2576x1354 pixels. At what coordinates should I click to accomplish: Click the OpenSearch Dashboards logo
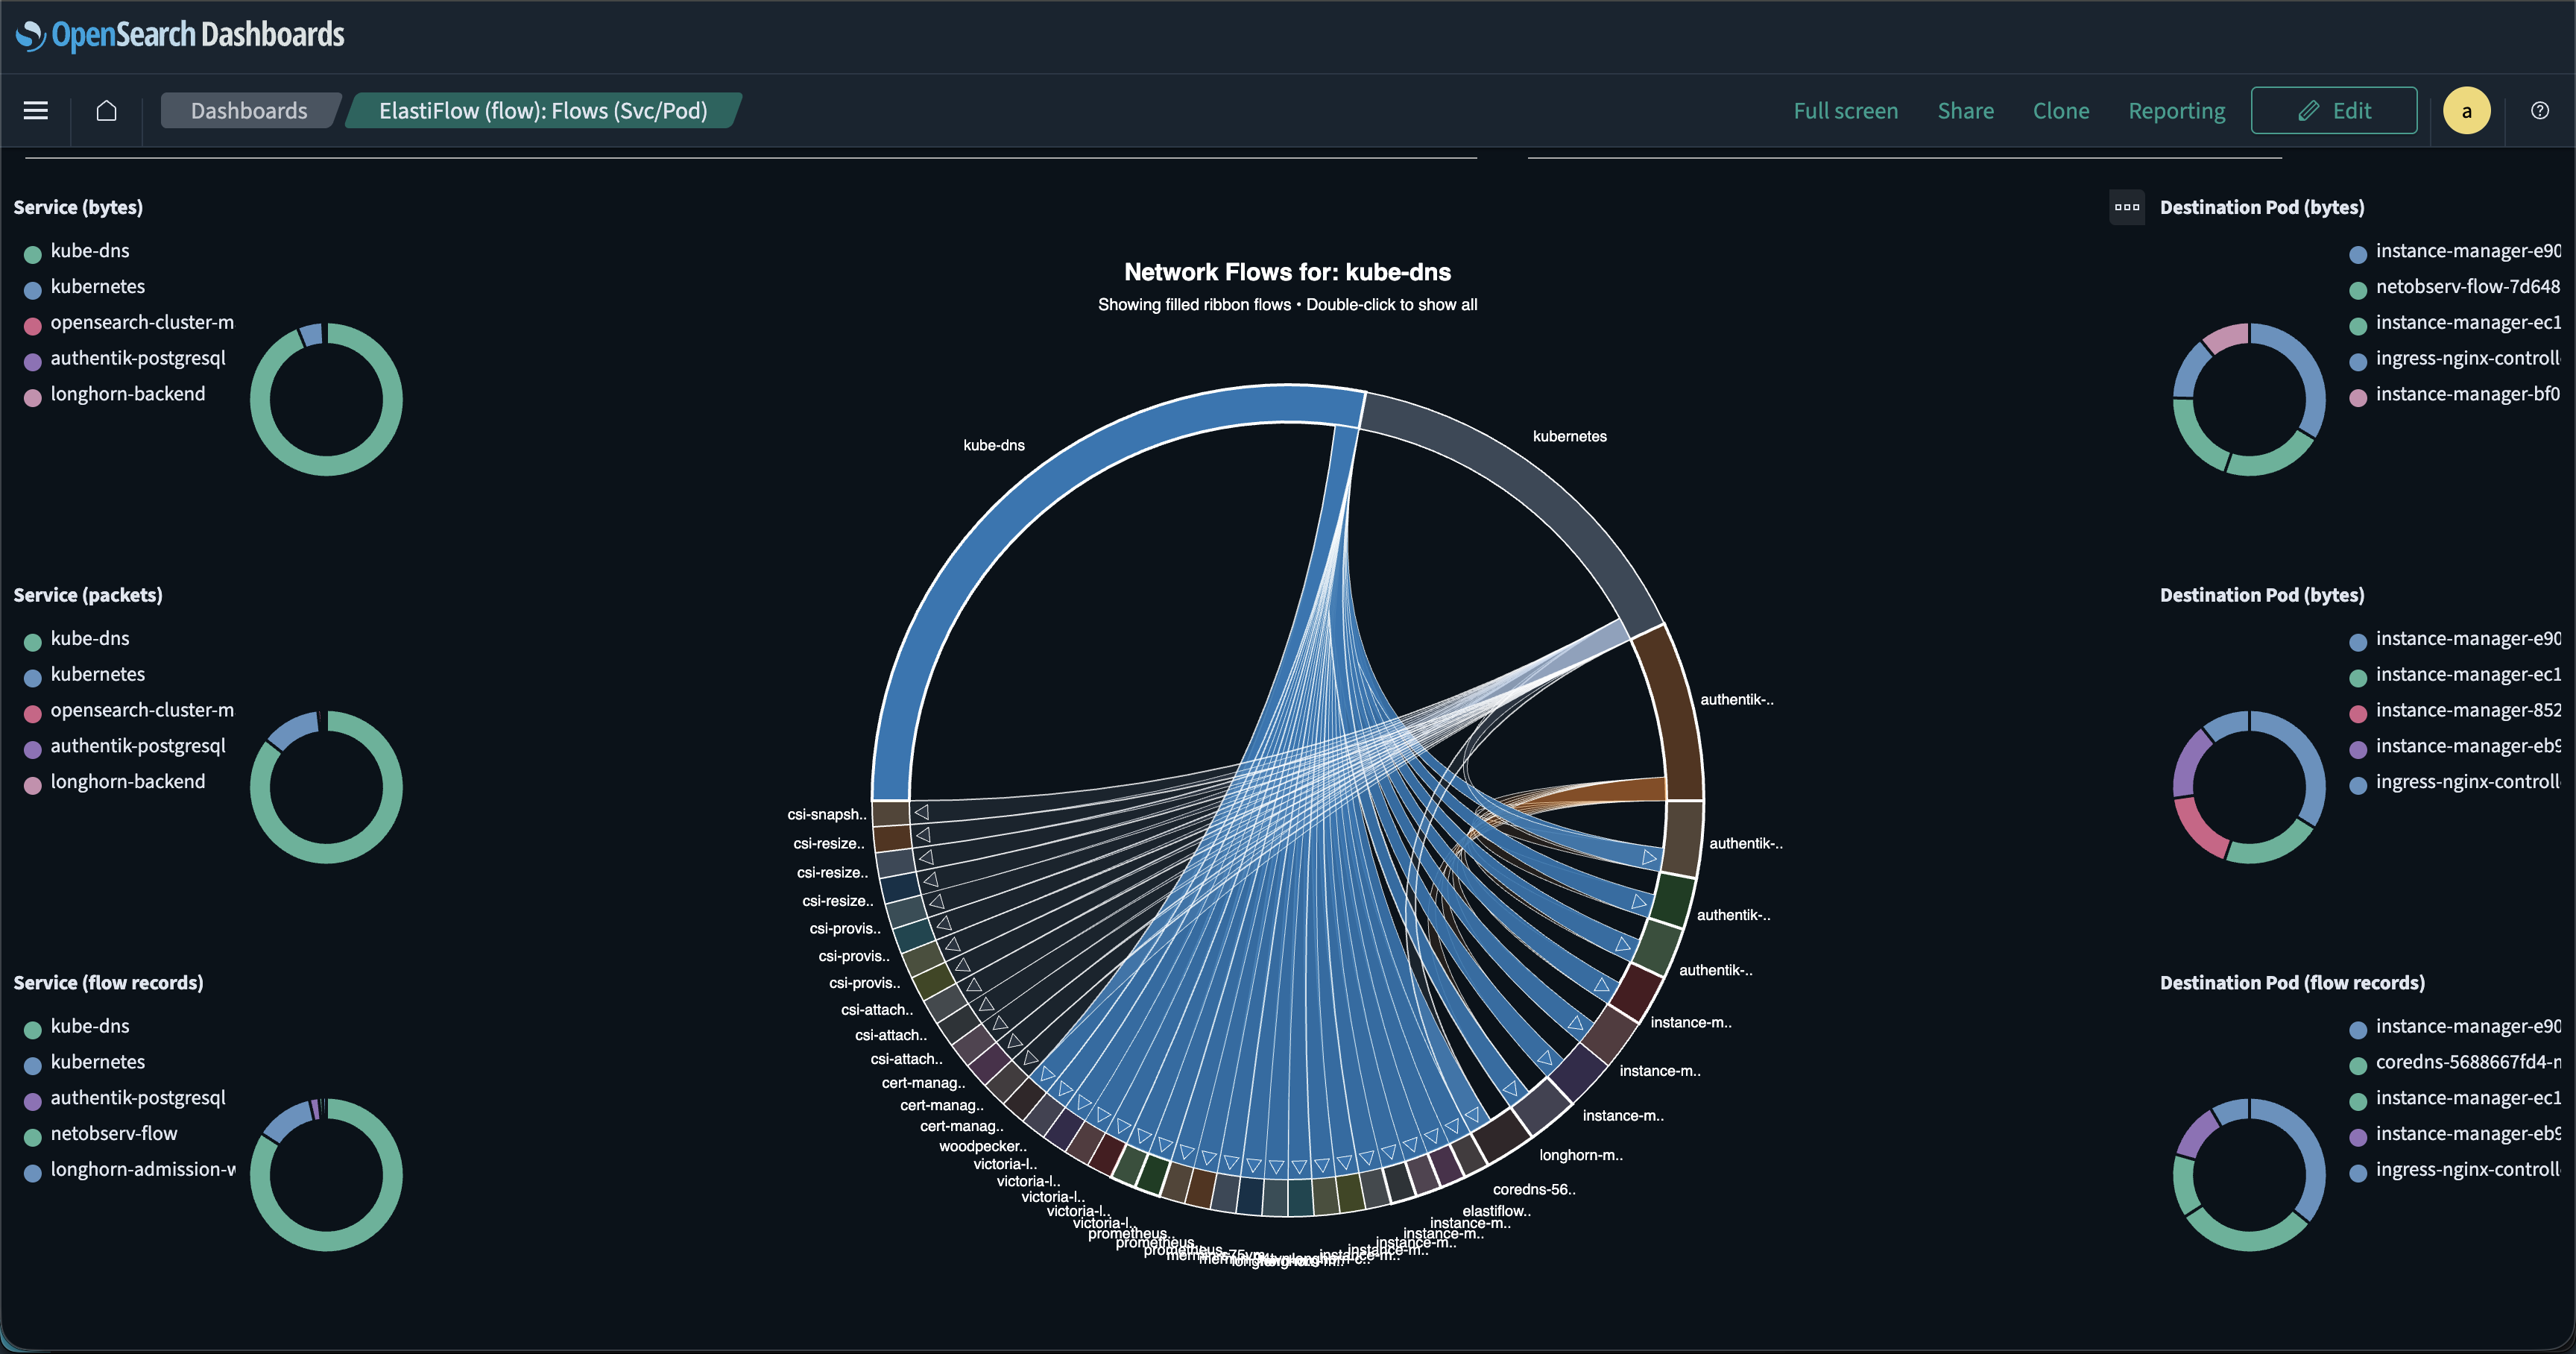pos(180,35)
